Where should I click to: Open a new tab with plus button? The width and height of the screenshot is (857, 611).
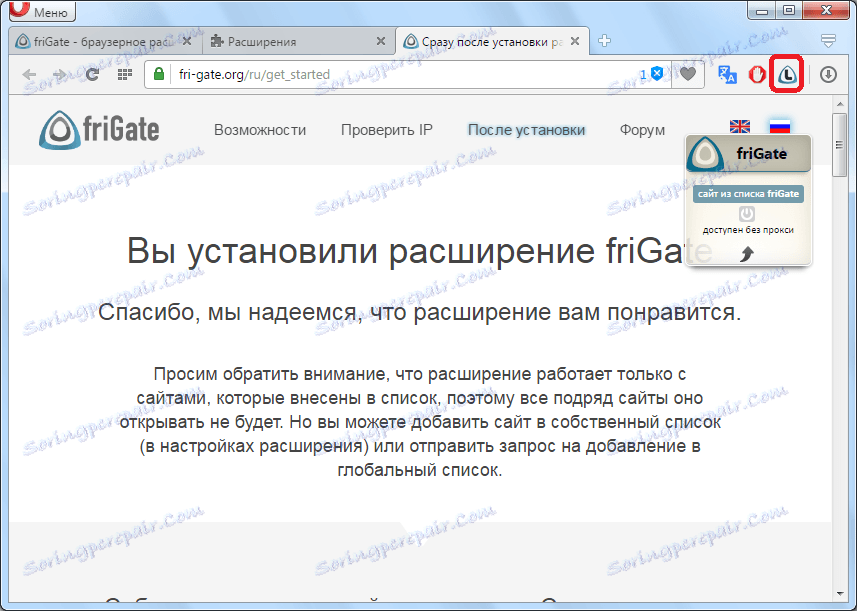point(604,41)
